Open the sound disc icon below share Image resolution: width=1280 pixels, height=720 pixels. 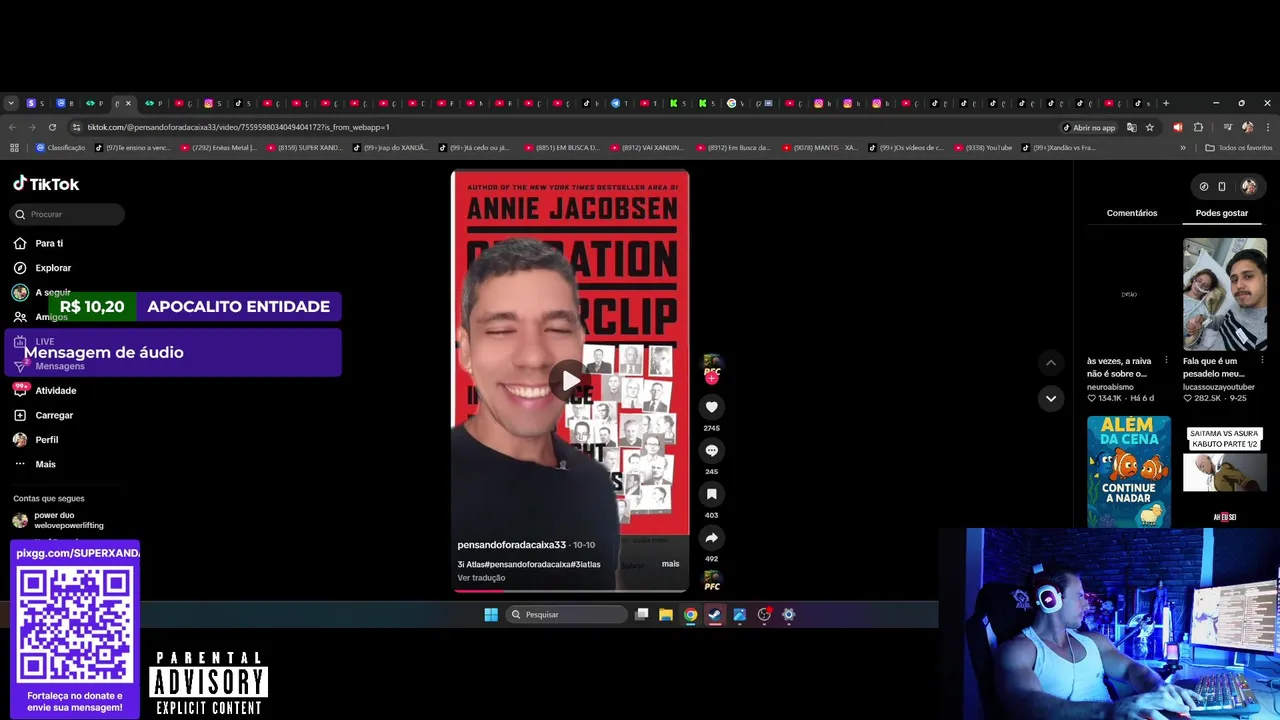point(711,579)
